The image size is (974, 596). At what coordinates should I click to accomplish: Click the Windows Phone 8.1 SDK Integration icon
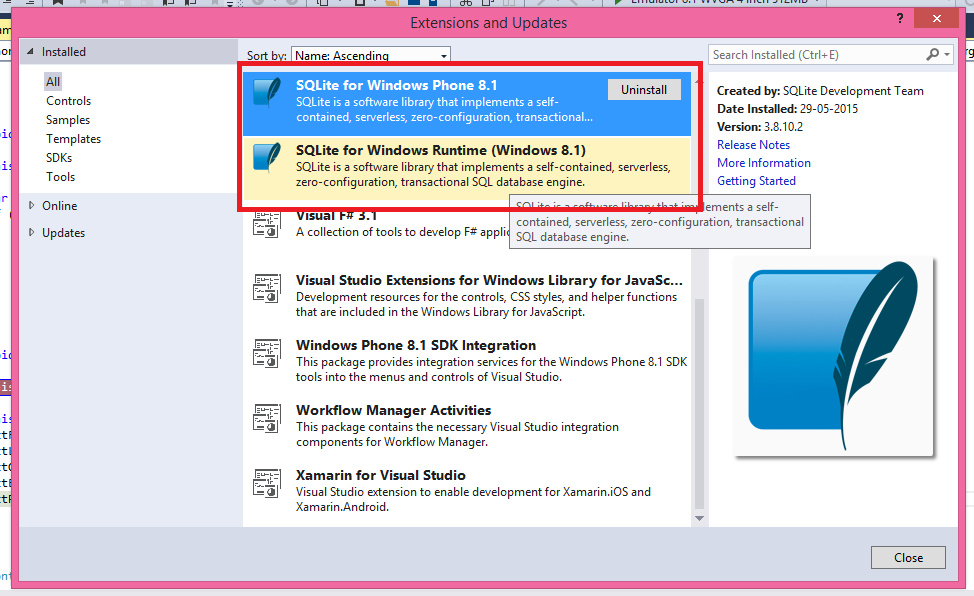(x=267, y=353)
